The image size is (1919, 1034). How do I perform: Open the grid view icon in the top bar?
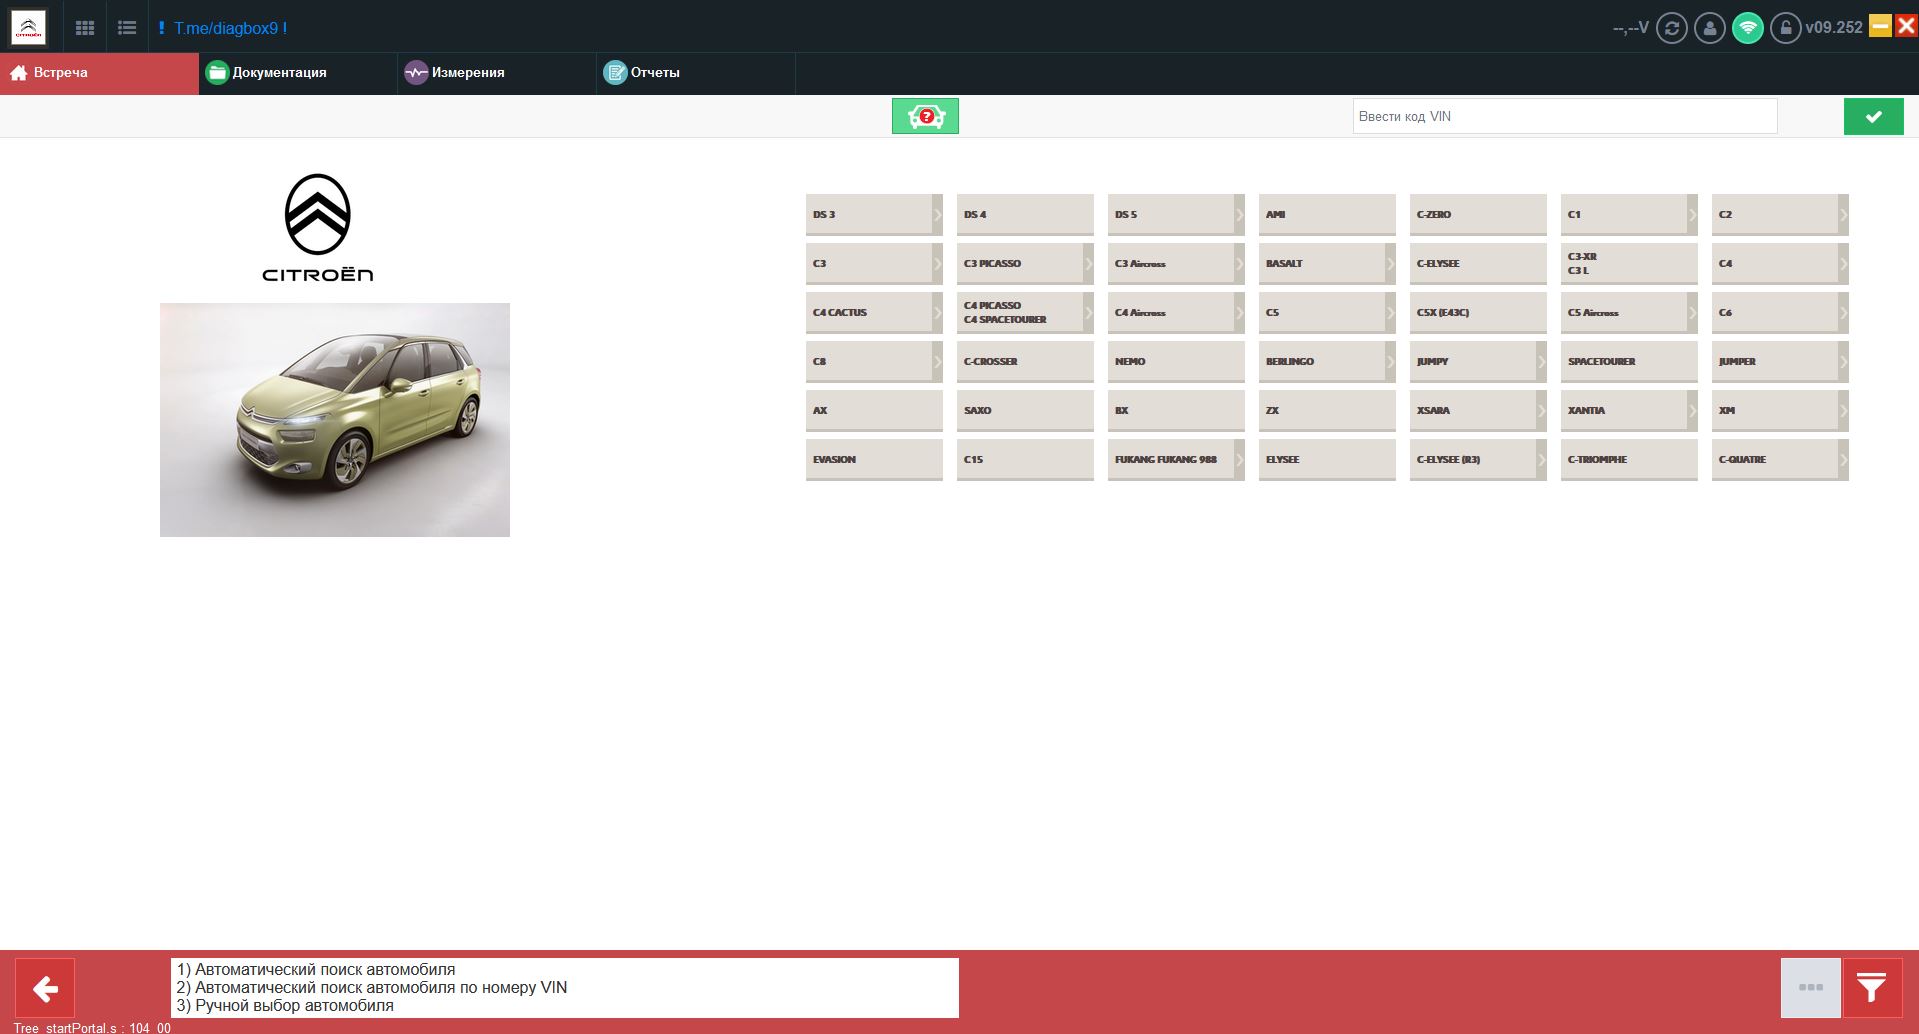85,28
